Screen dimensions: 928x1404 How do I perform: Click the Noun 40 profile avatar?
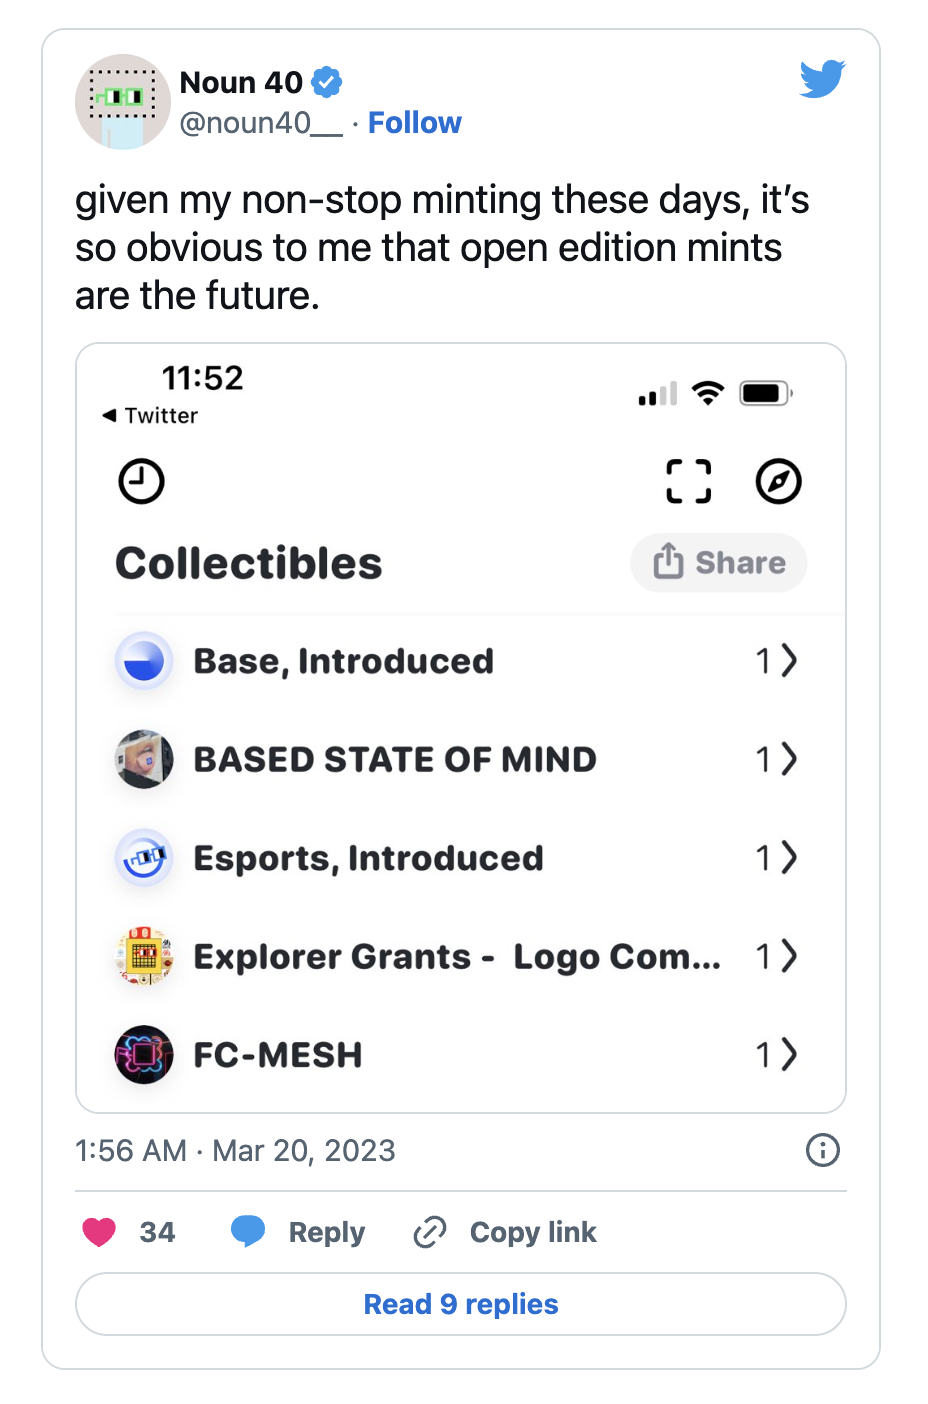(x=123, y=102)
